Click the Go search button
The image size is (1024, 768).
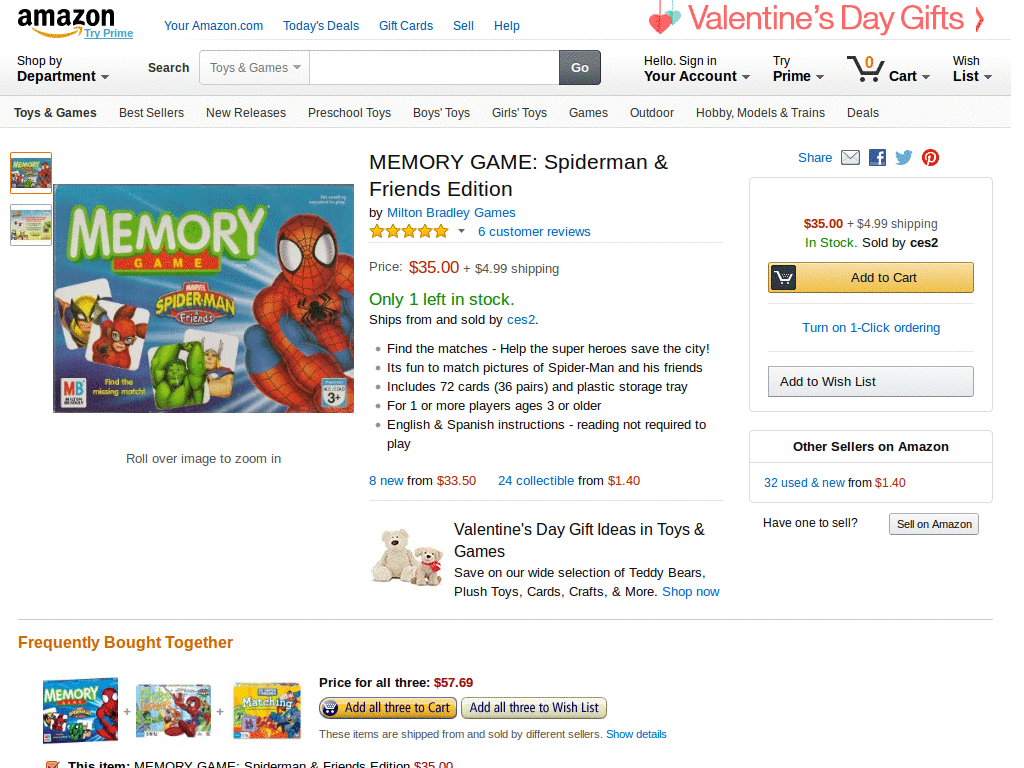pos(580,67)
